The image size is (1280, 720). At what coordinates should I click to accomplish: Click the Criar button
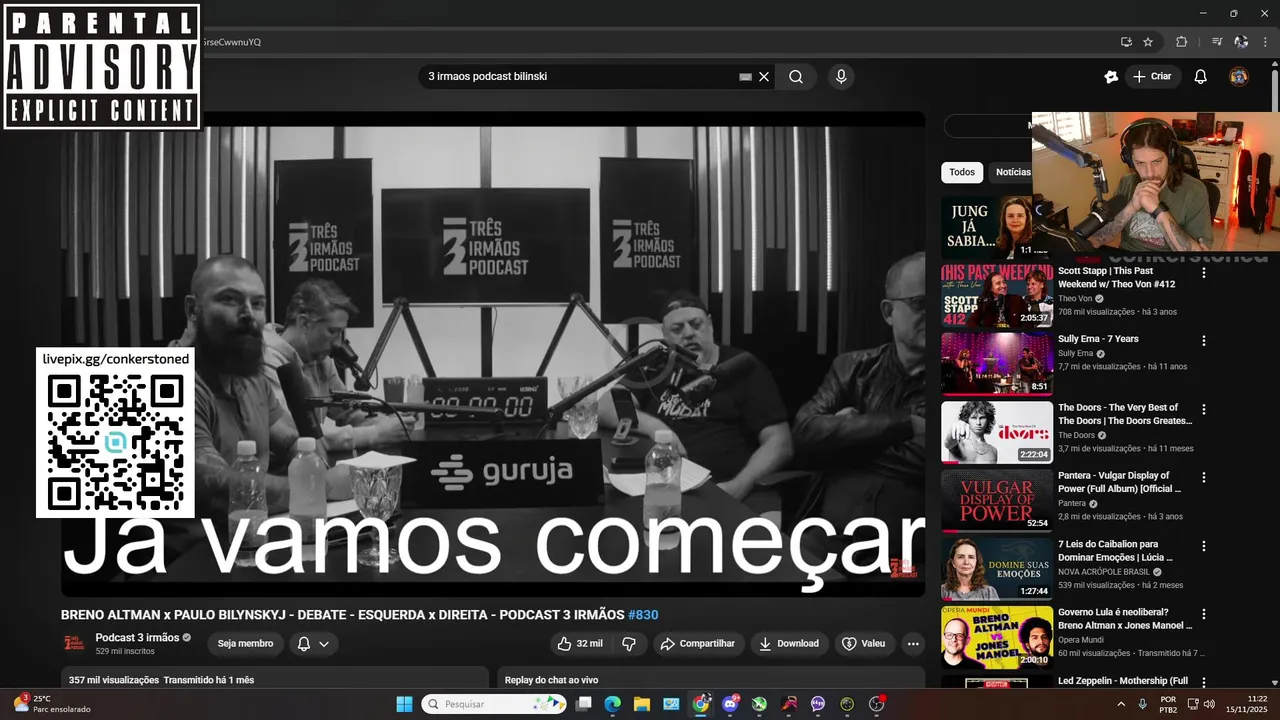(x=1152, y=77)
